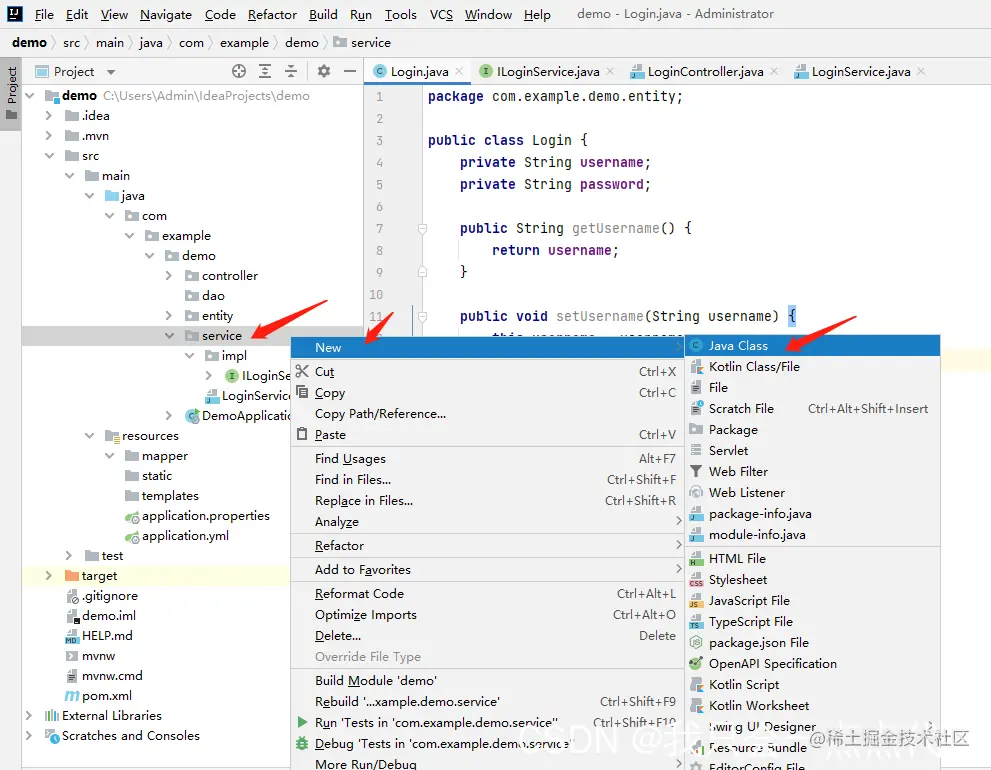Select Package in New submenu
The width and height of the screenshot is (991, 770).
coord(813,430)
